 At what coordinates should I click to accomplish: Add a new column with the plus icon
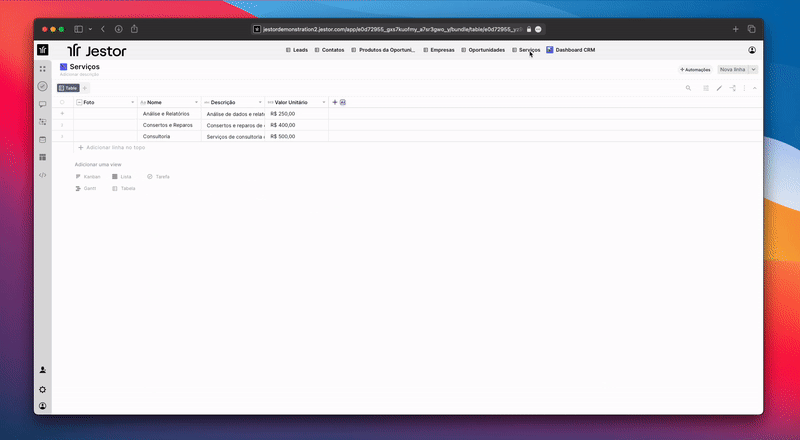click(335, 102)
